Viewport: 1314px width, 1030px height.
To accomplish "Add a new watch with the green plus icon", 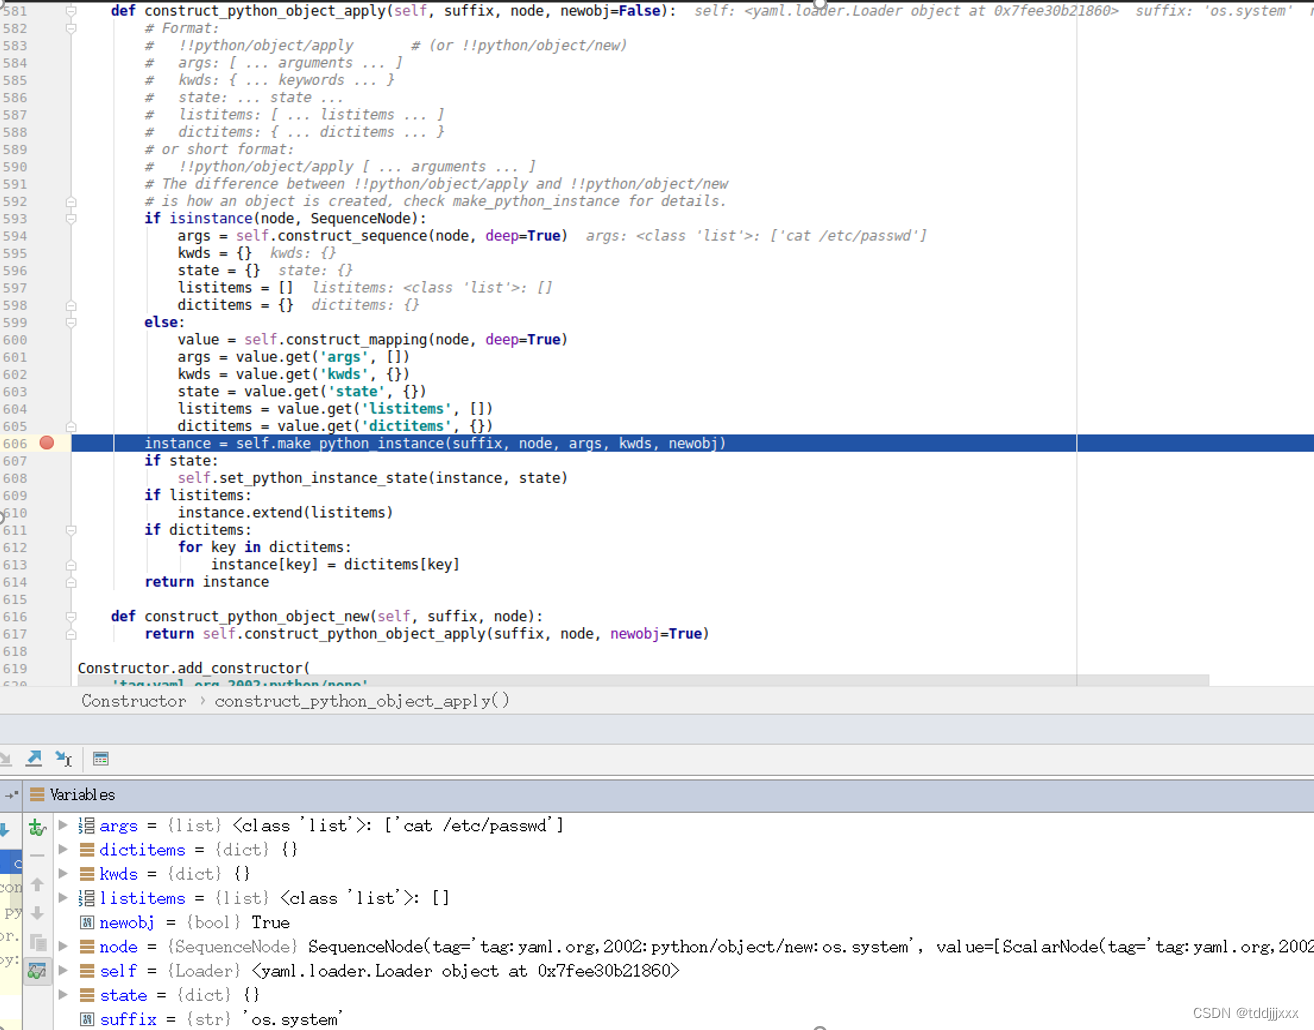I will coord(37,827).
